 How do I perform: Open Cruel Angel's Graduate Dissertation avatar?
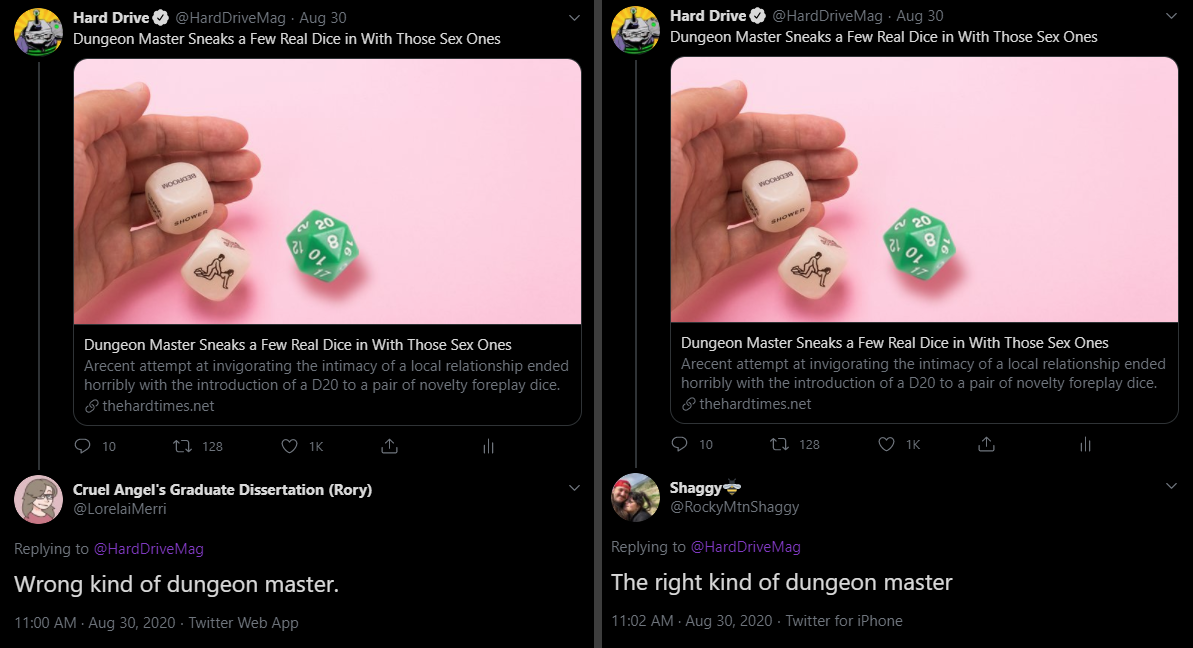(x=38, y=499)
